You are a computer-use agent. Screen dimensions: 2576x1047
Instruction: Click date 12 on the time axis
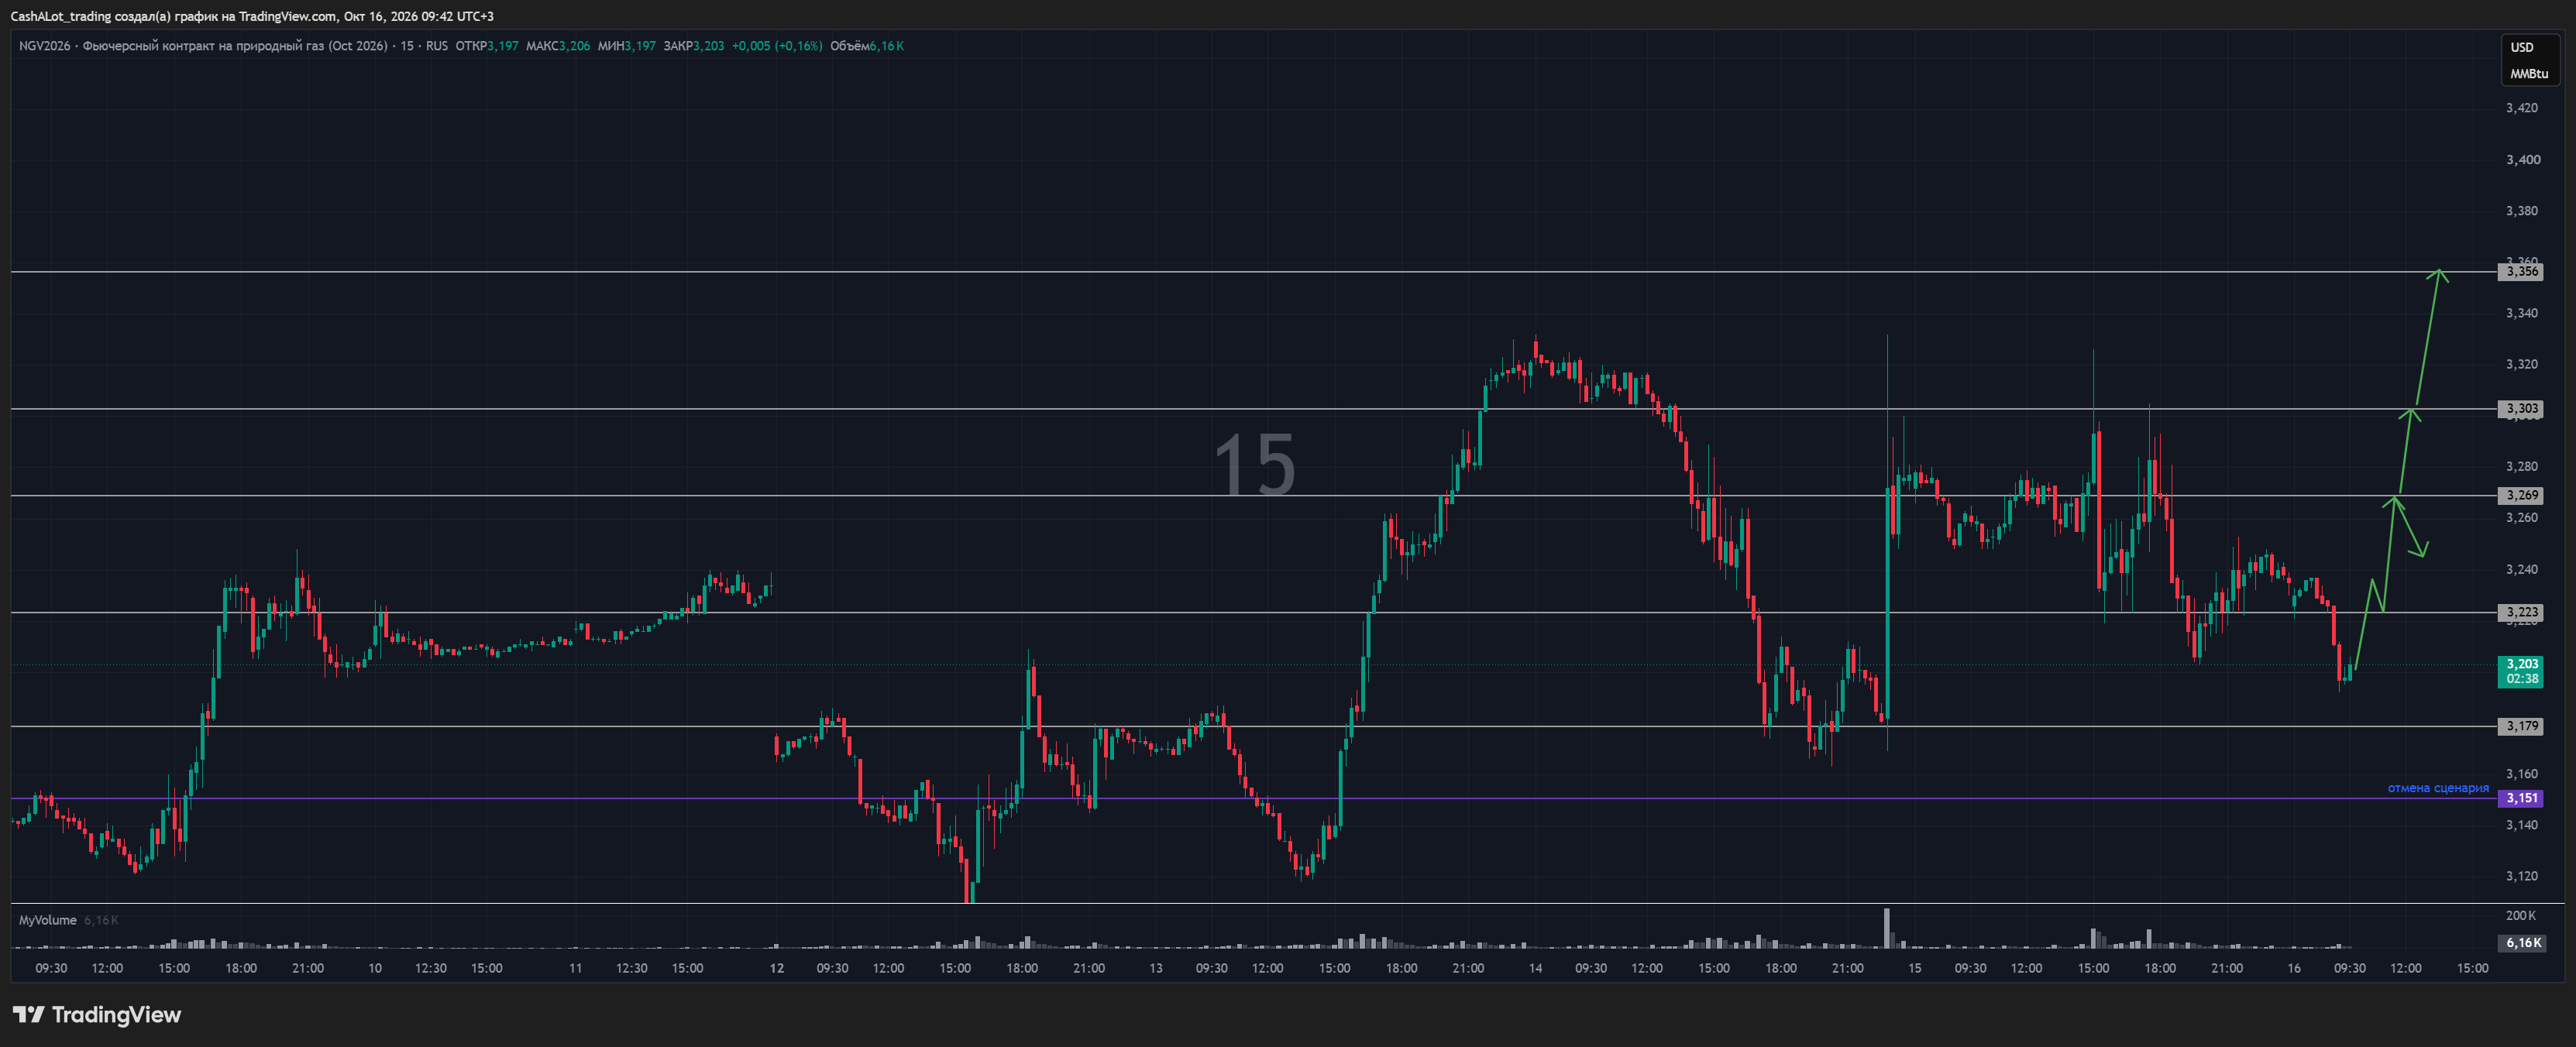click(x=777, y=968)
